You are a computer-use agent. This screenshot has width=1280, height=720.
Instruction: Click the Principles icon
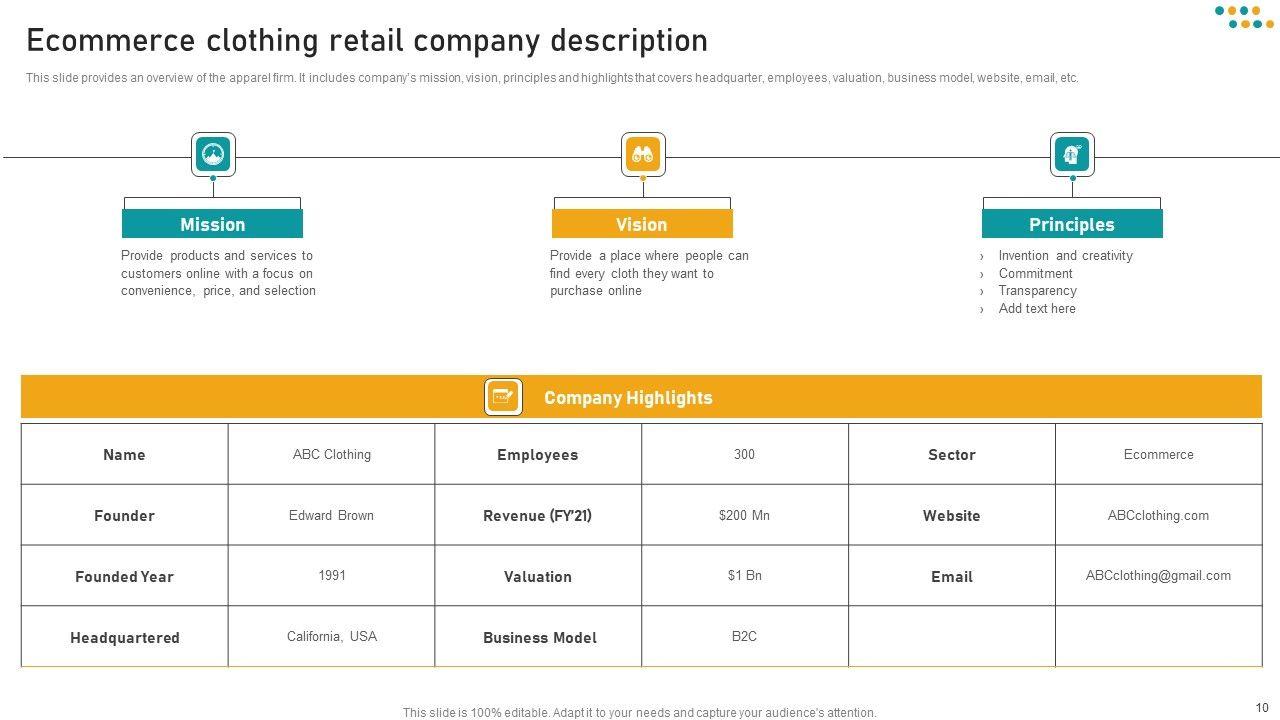(x=1072, y=155)
